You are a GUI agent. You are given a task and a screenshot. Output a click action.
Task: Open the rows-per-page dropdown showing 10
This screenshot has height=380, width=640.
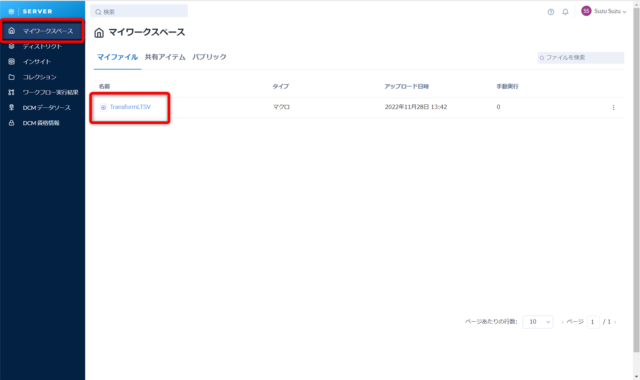[x=538, y=322]
